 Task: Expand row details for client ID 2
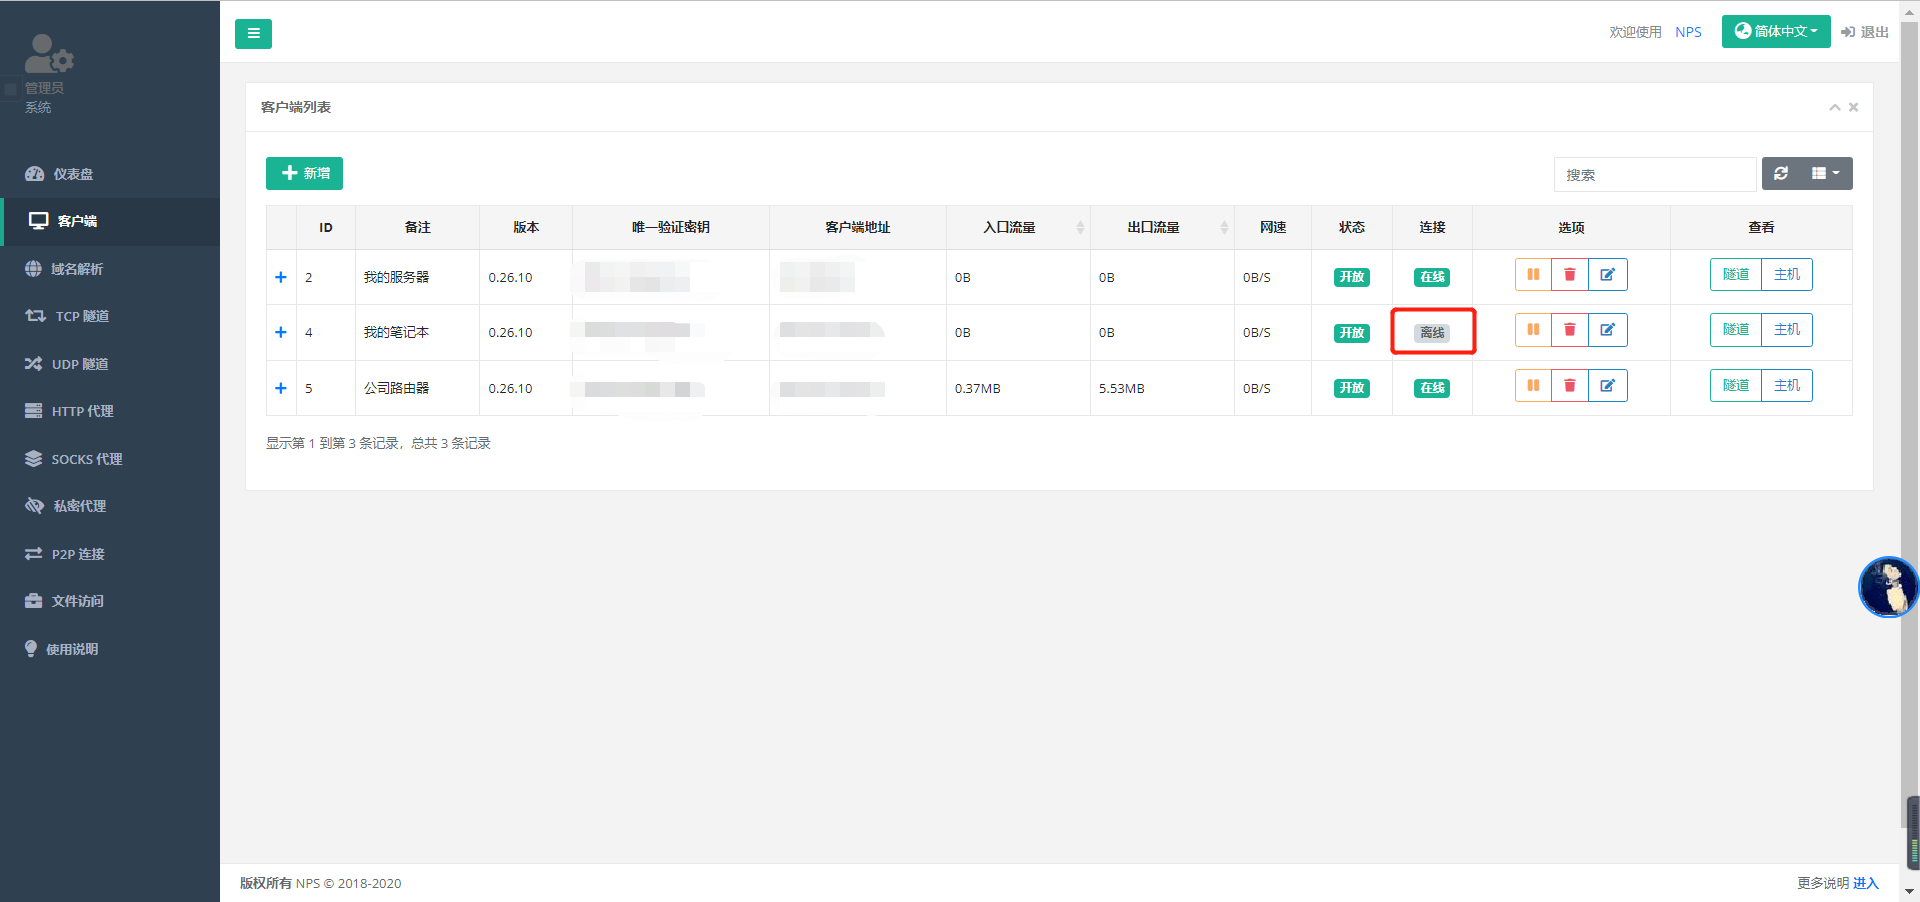[x=281, y=278]
